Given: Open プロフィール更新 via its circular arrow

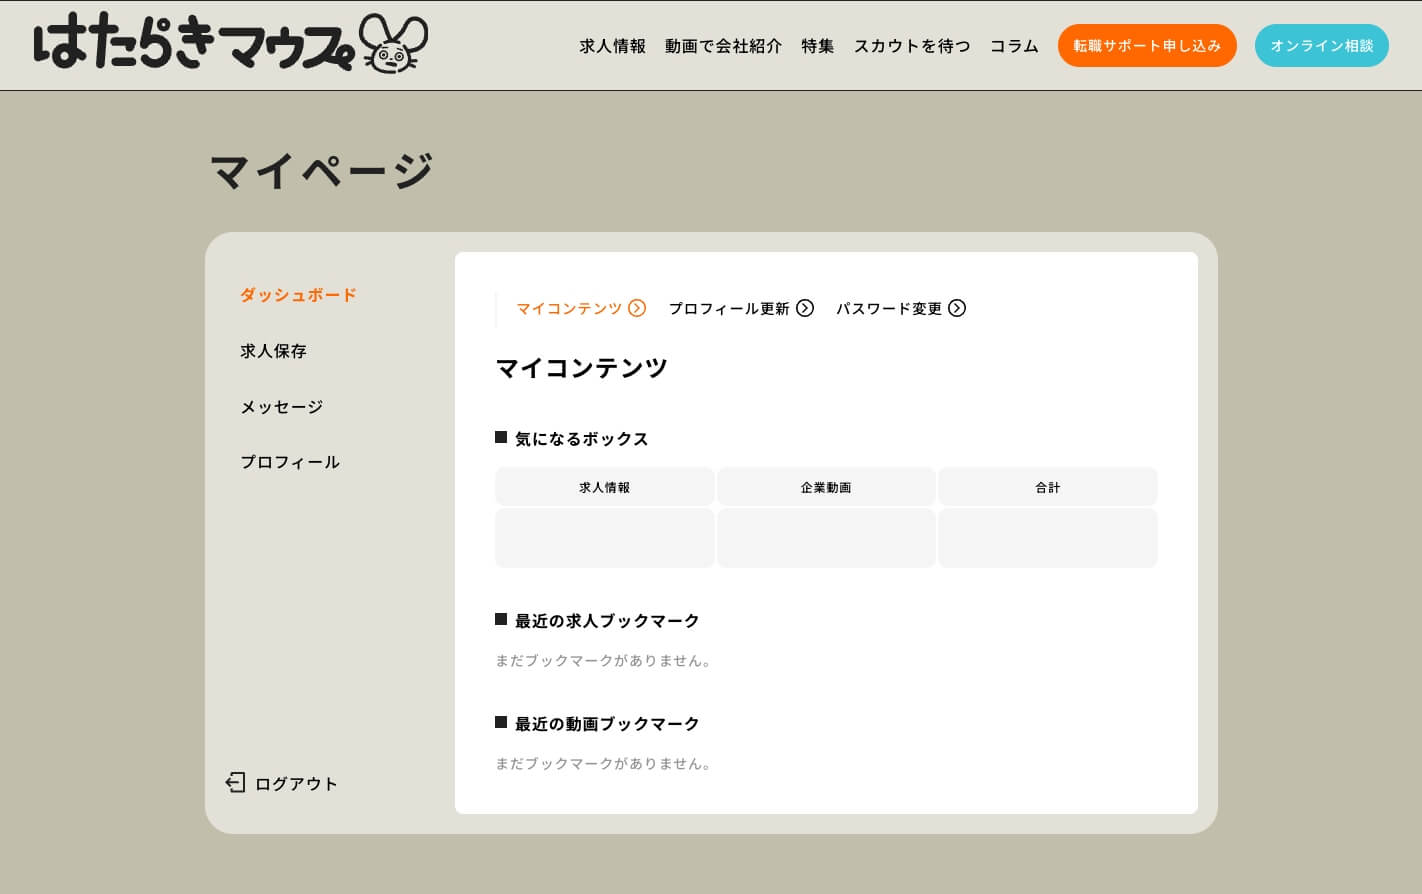Looking at the screenshot, I should point(805,308).
